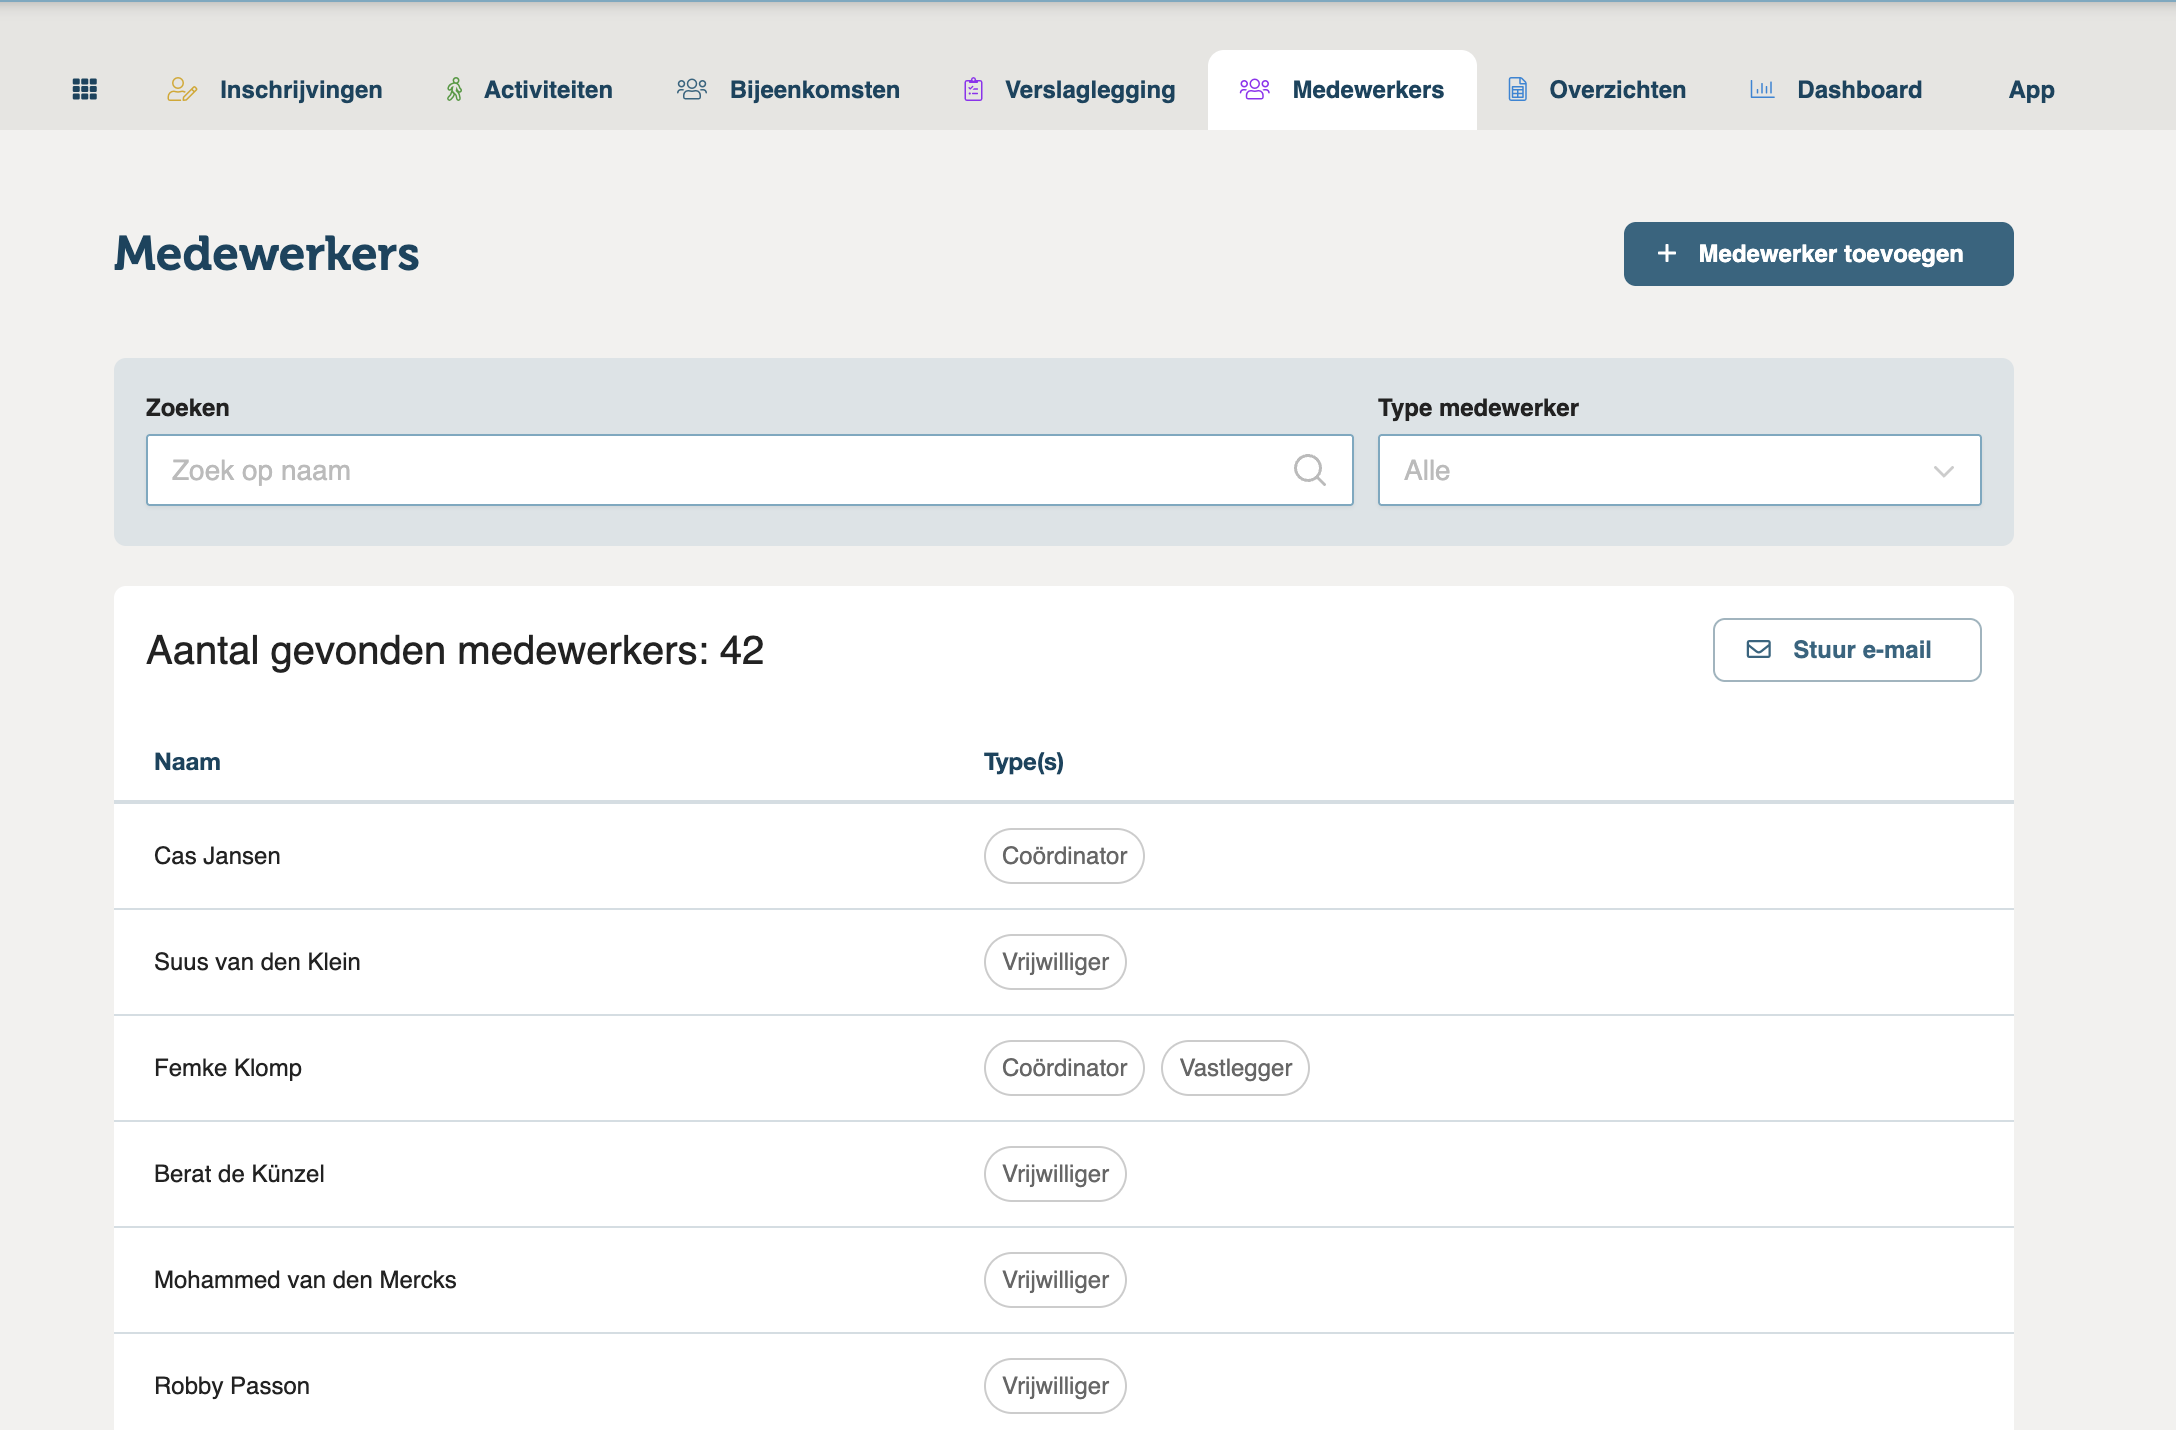Click the Verslaglegging clipboard icon
Screen dimensions: 2176x1430
[973, 89]
